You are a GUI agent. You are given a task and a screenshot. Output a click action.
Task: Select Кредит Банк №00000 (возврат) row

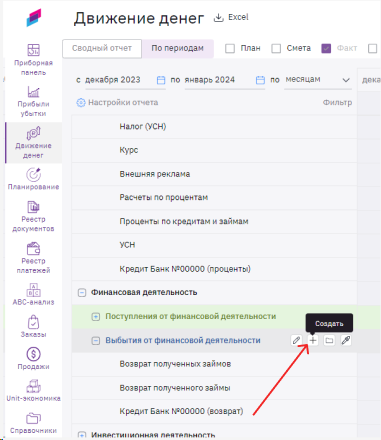[x=214, y=411]
